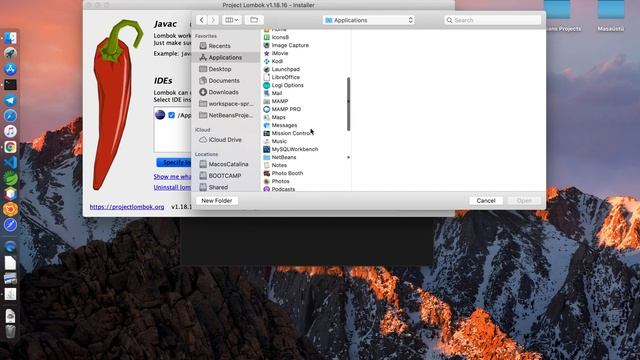Open Google Chrome from the Dock

(x=10, y=147)
